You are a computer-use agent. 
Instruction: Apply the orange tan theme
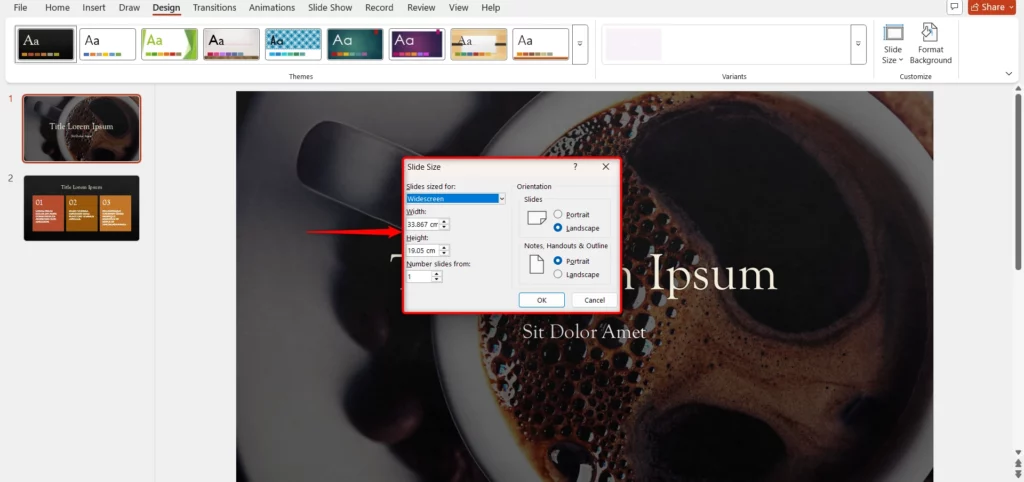[479, 44]
